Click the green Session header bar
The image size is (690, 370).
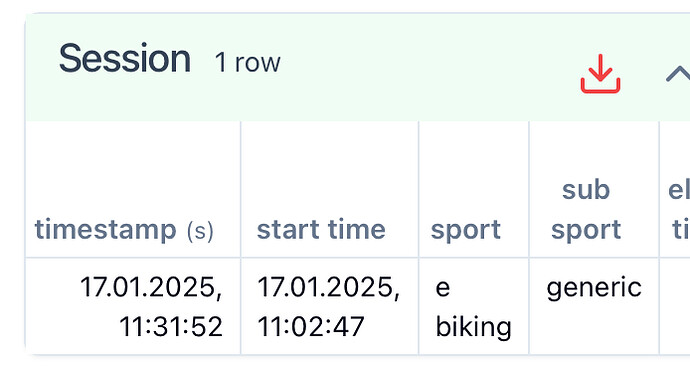357,67
